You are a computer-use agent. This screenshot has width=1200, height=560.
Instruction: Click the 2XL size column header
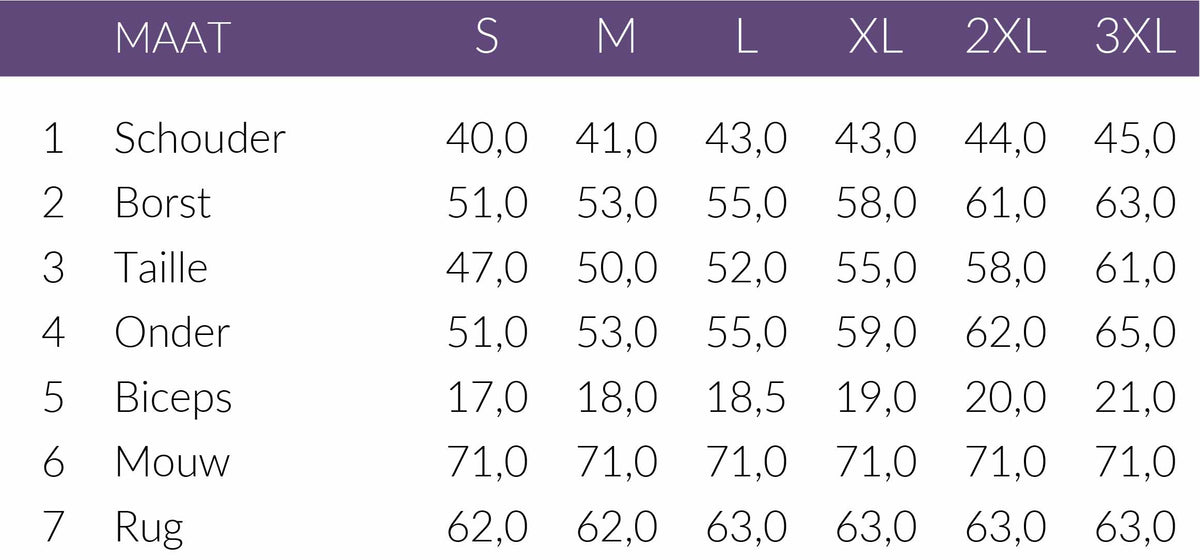pos(1005,38)
